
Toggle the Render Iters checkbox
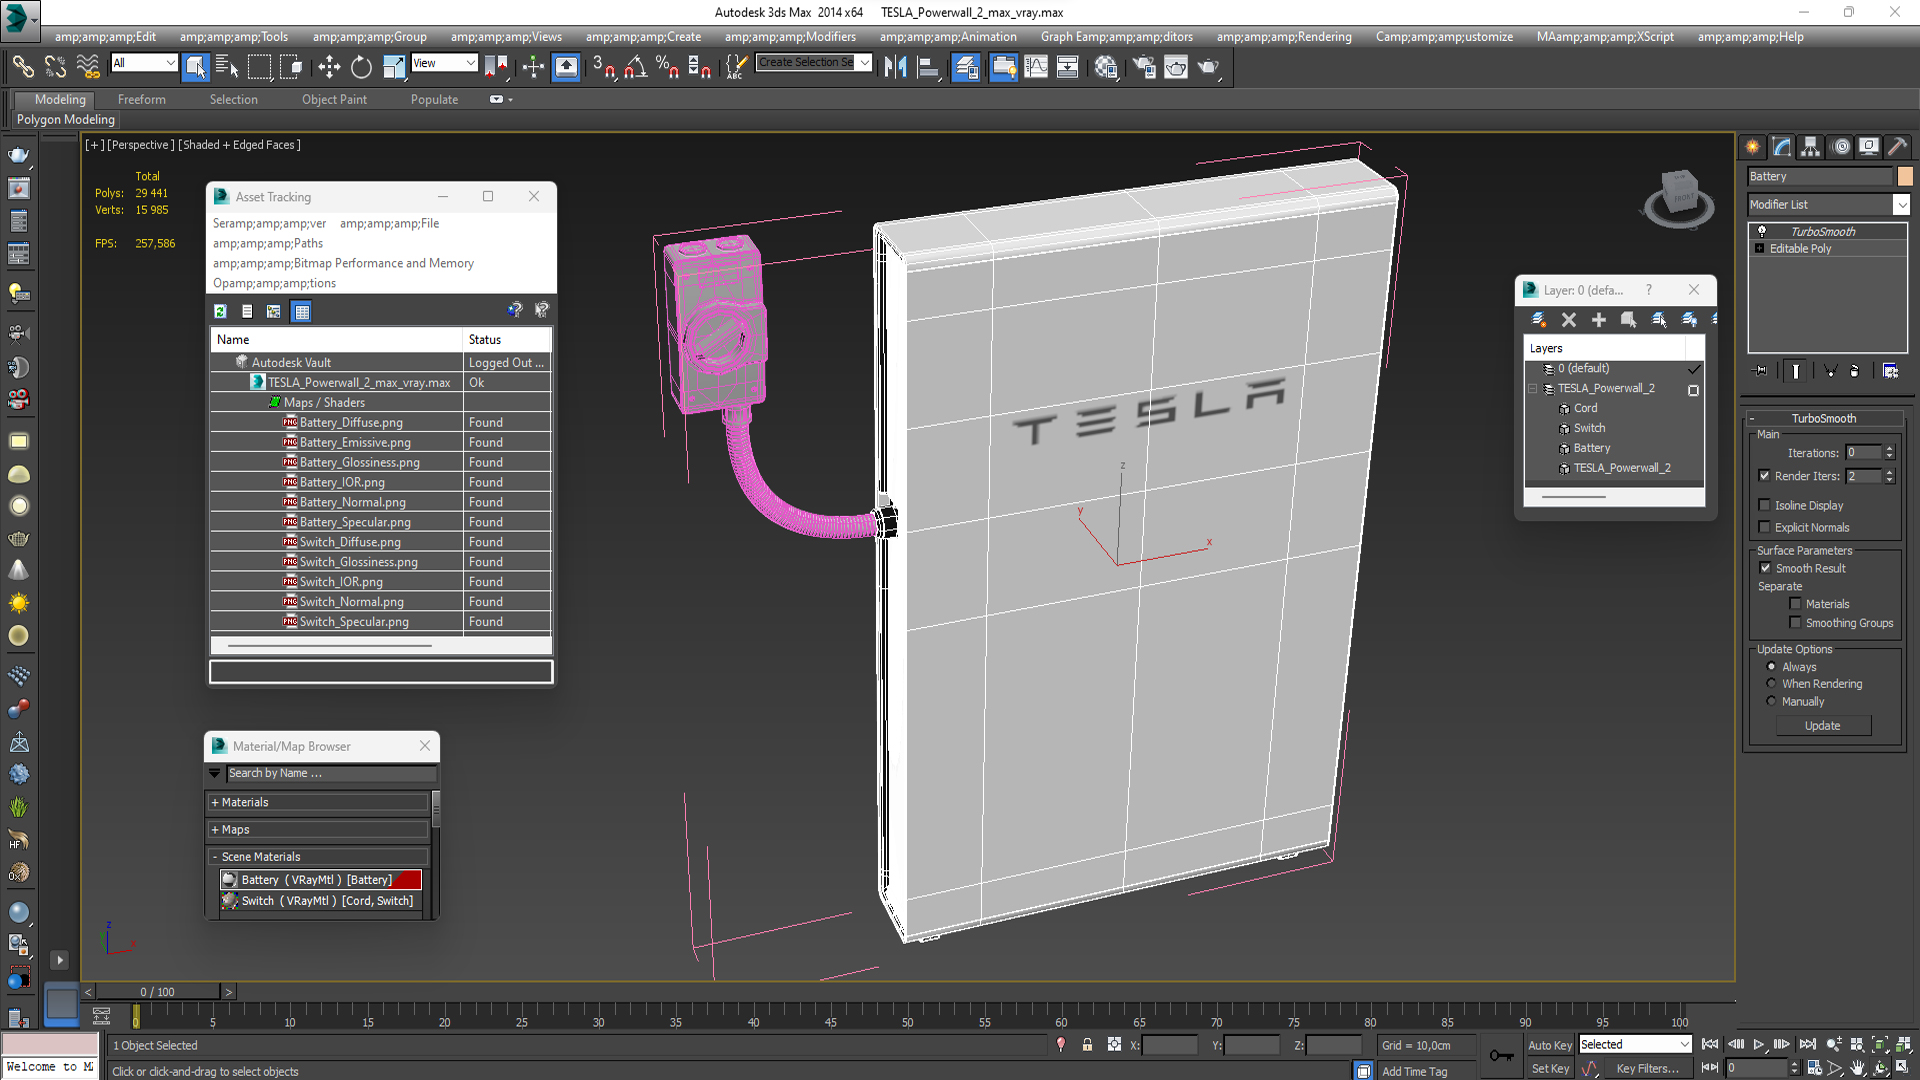[x=1765, y=476]
